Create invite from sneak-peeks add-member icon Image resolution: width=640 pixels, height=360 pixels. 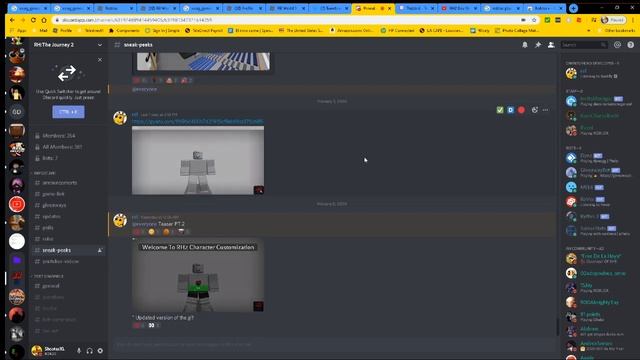(x=100, y=250)
